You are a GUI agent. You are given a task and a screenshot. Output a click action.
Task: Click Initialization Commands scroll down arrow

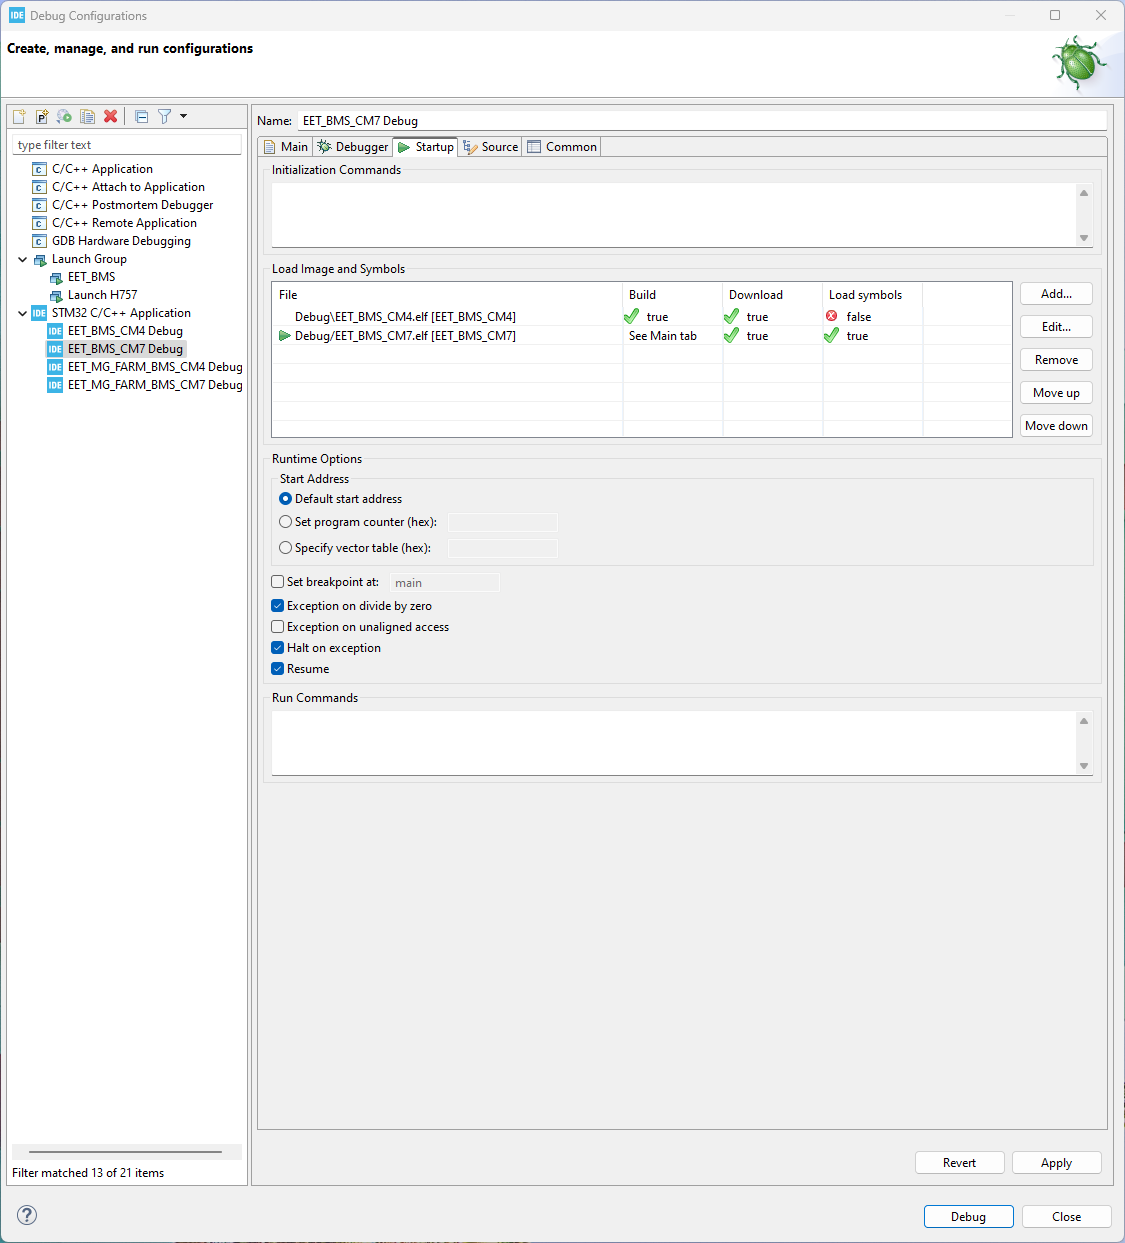click(x=1084, y=238)
